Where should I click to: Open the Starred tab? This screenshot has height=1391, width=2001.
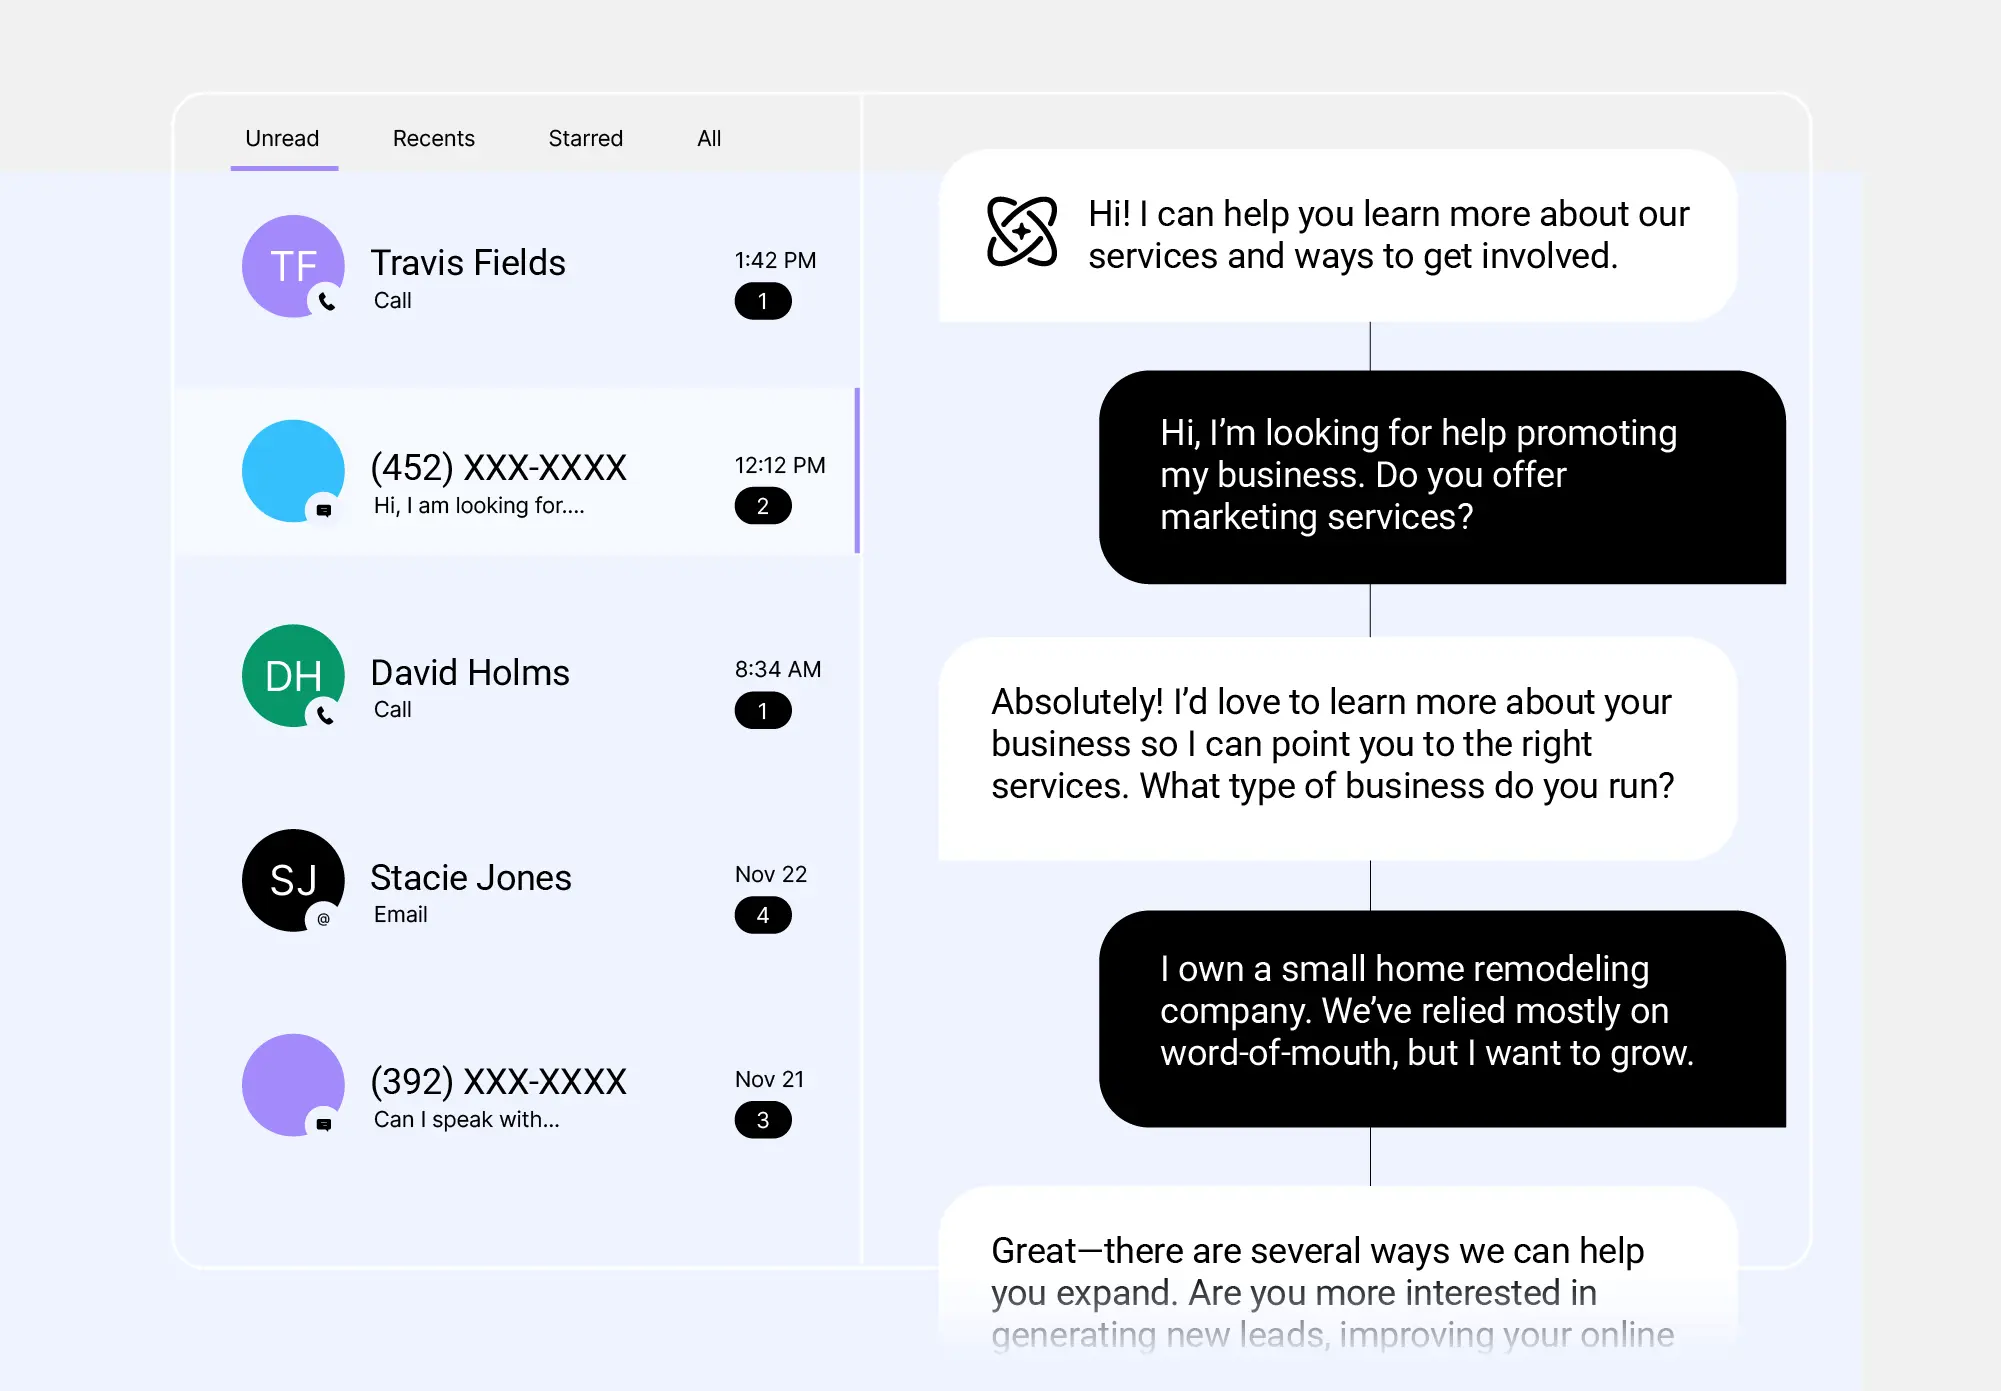point(585,138)
